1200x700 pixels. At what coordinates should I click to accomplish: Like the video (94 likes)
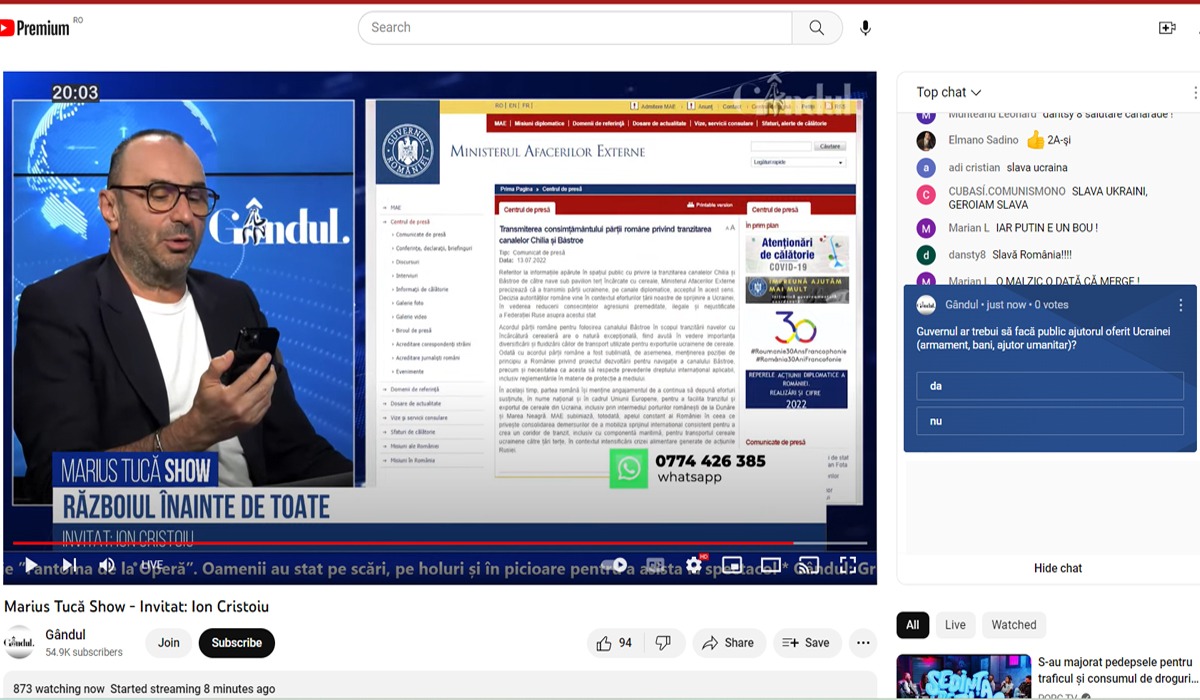tap(614, 643)
